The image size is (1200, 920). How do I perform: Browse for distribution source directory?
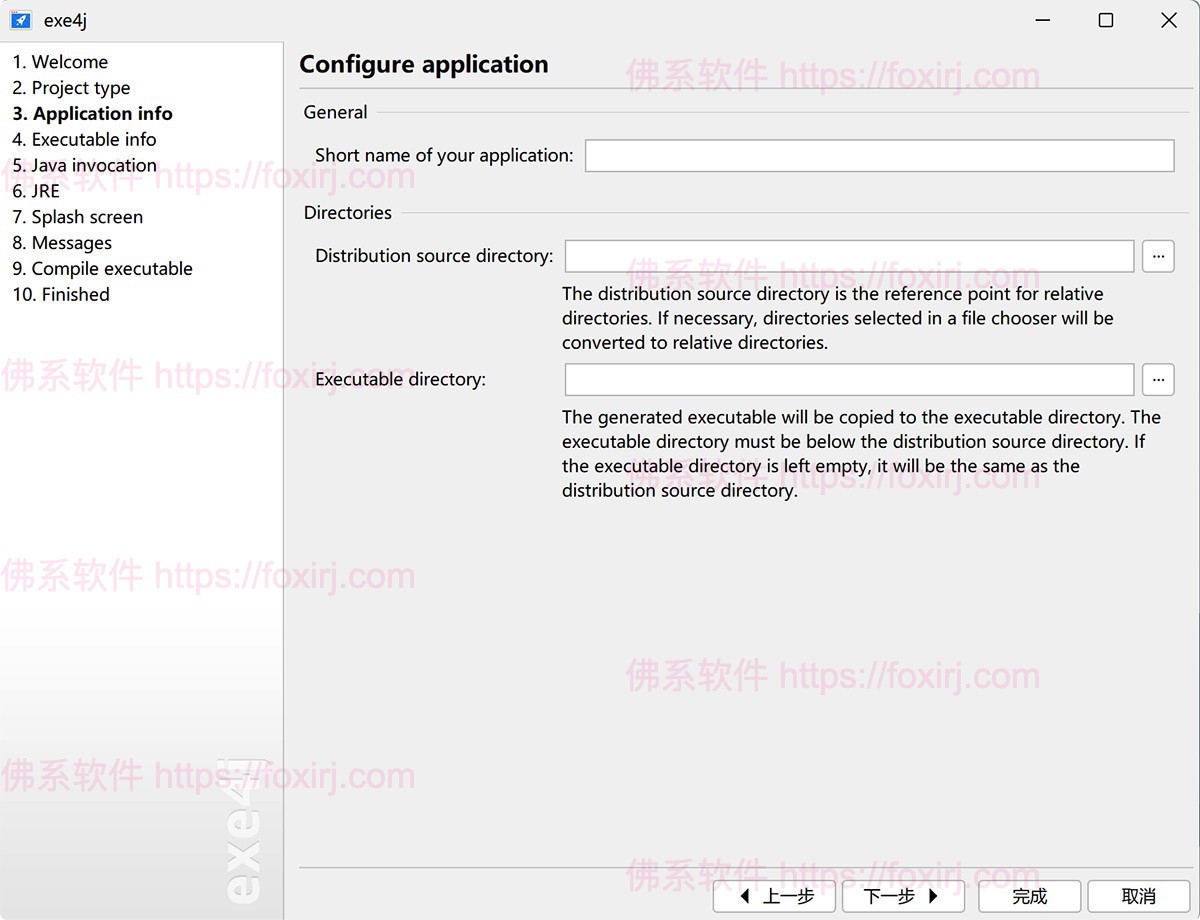click(x=1158, y=256)
